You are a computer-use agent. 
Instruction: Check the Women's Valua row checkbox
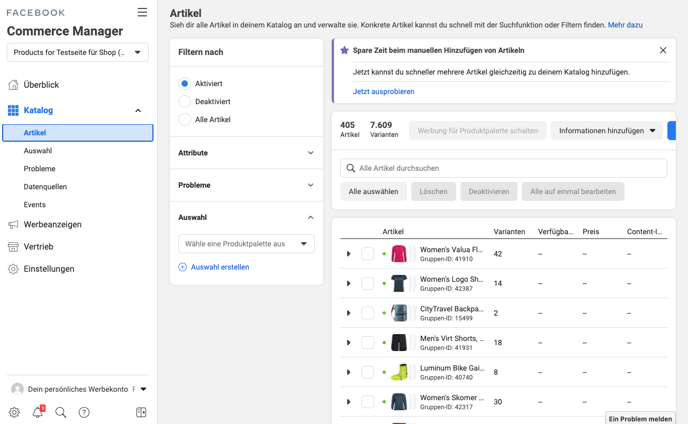(x=368, y=254)
